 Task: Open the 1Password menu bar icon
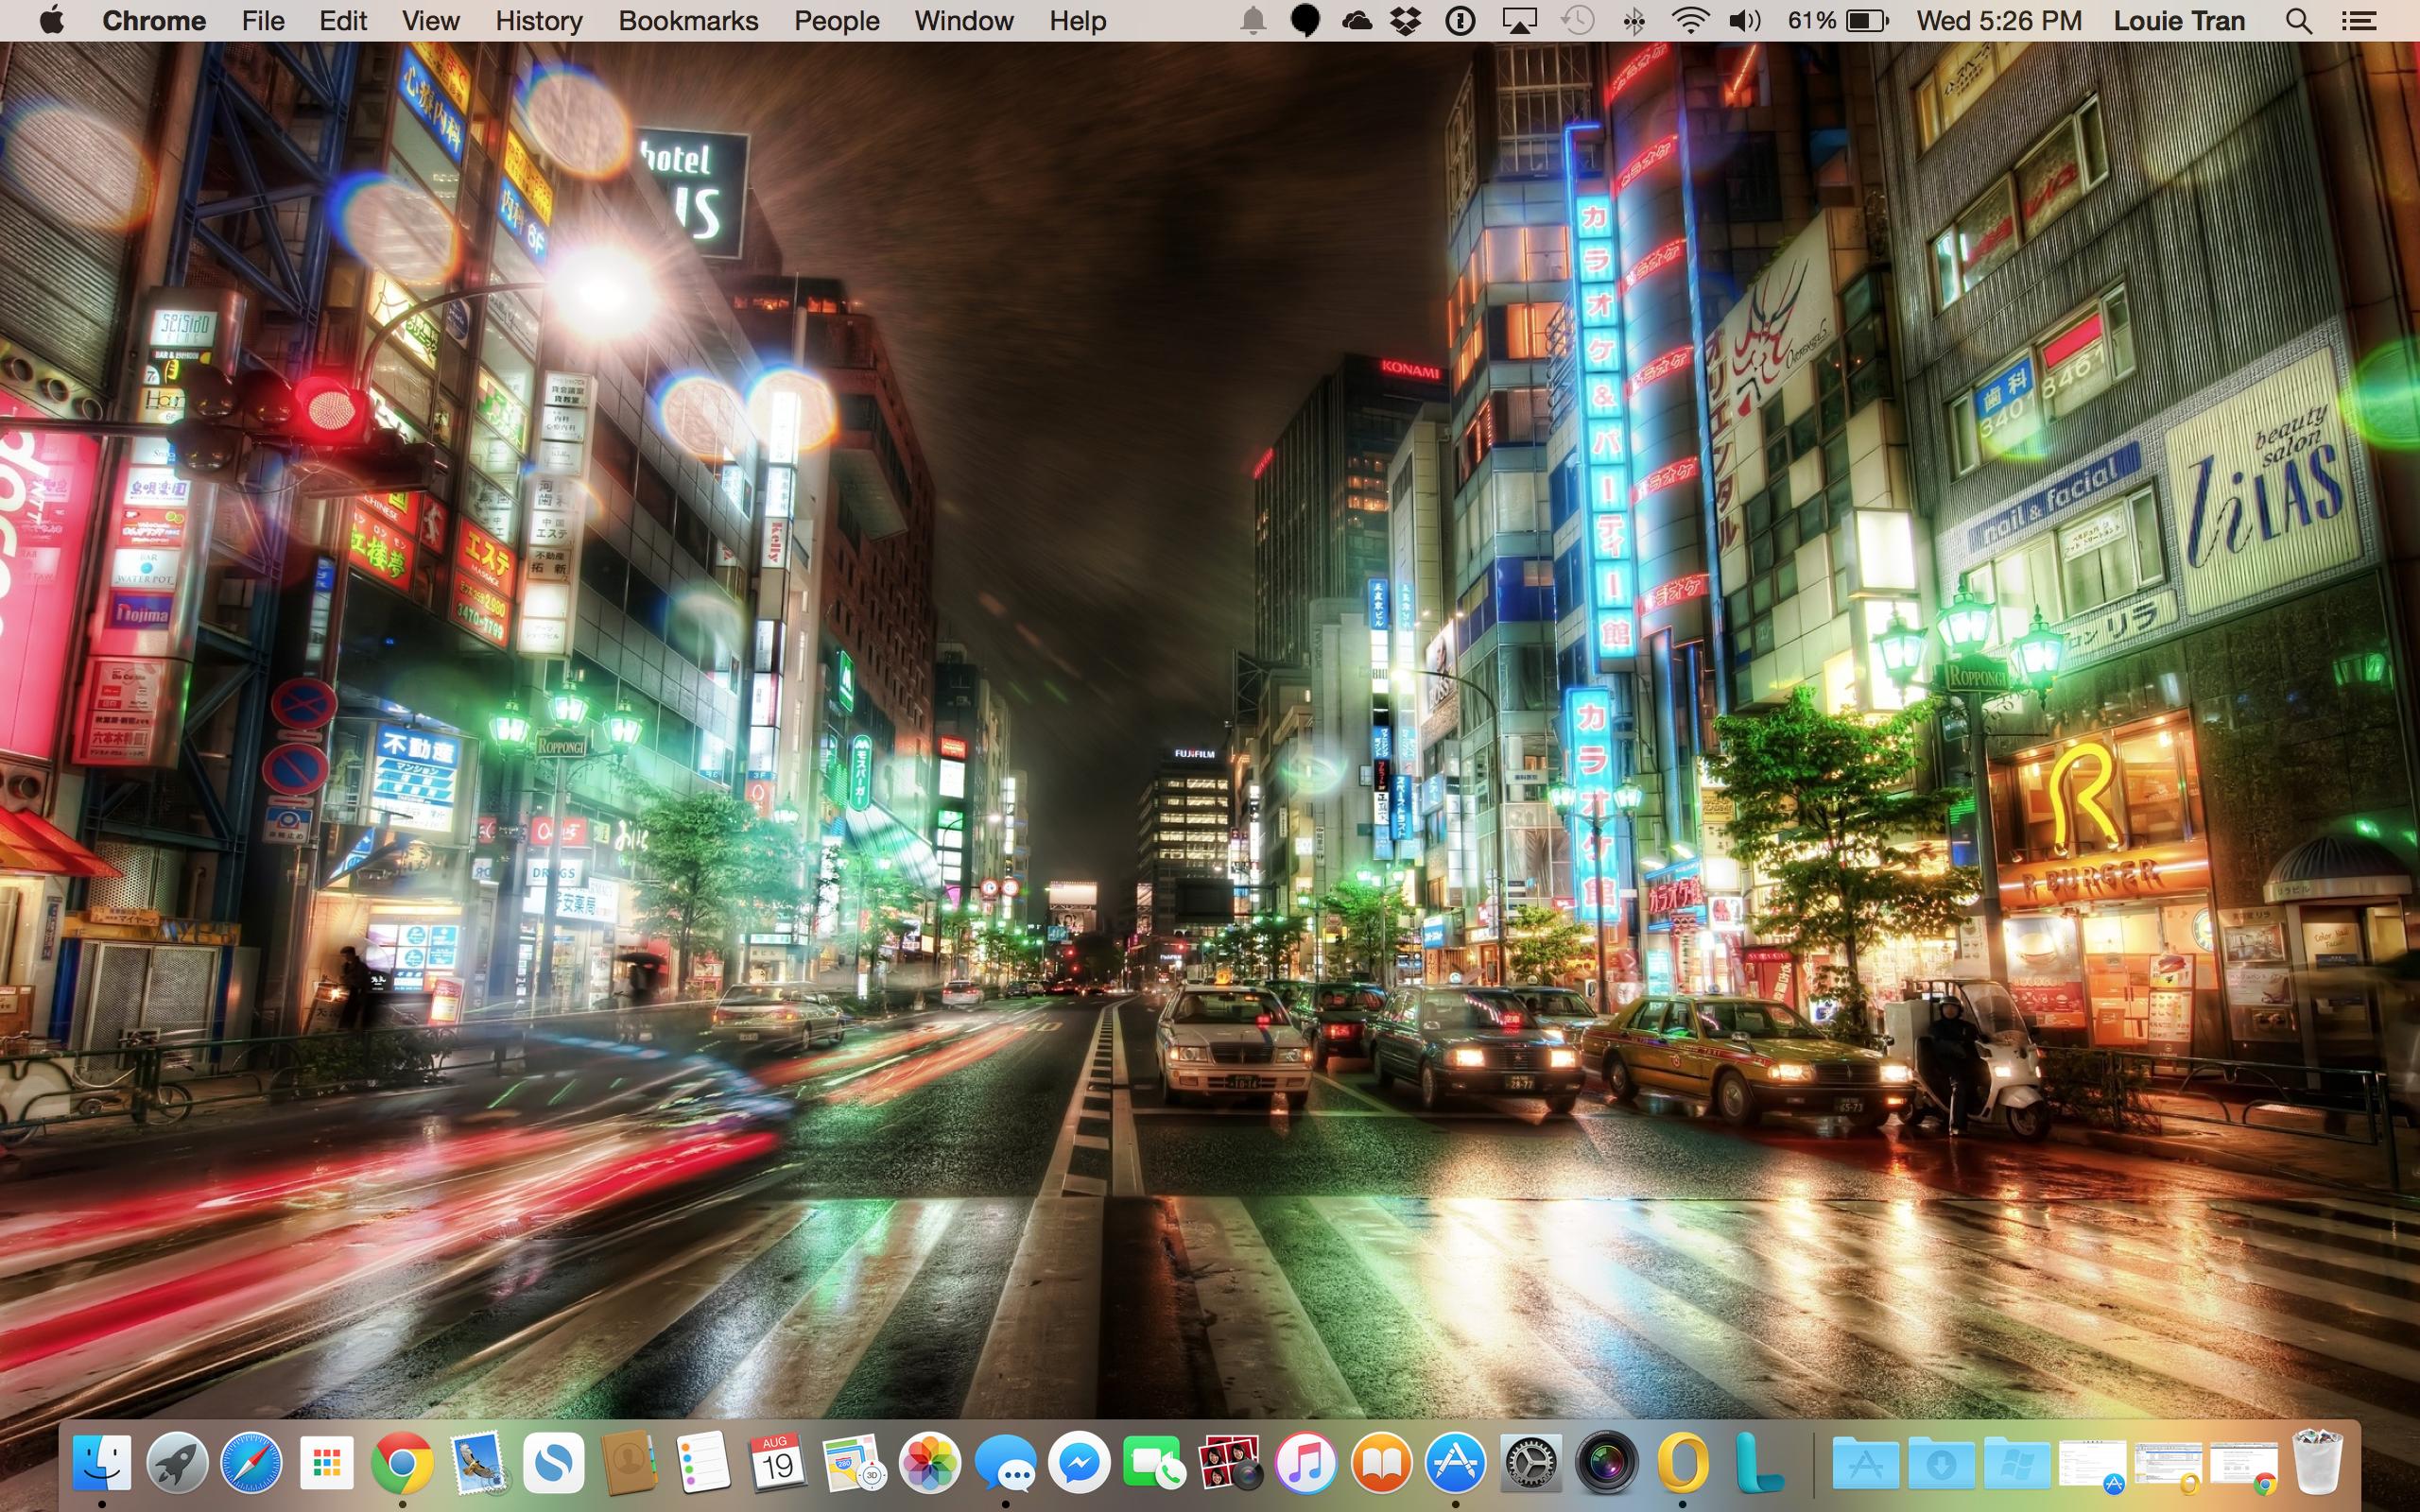1460,21
